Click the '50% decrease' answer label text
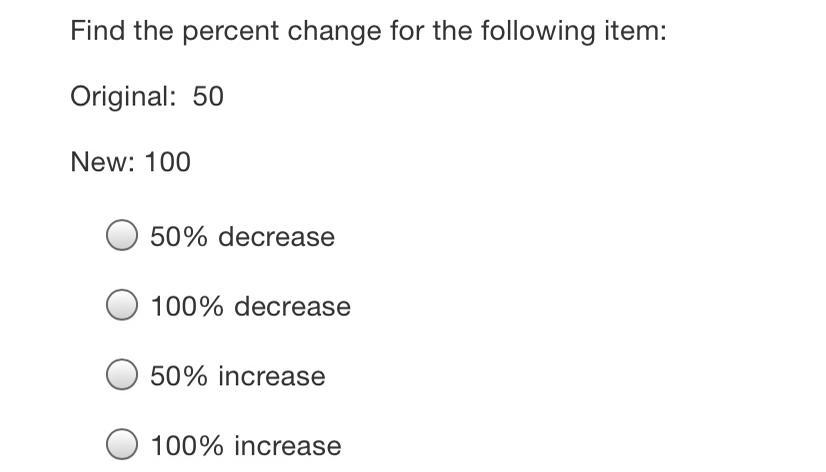The height and width of the screenshot is (472, 826). coord(242,237)
